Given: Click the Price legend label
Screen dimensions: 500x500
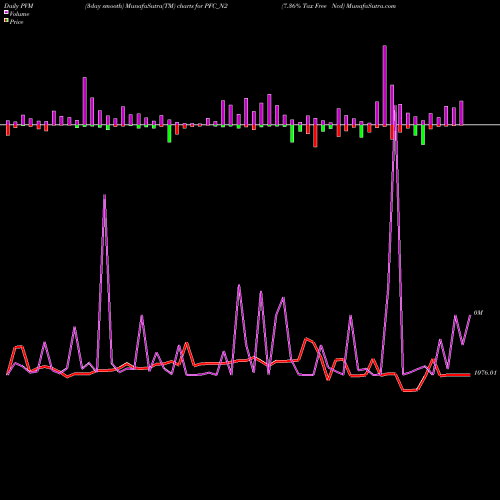Looking at the screenshot, I should (16, 22).
